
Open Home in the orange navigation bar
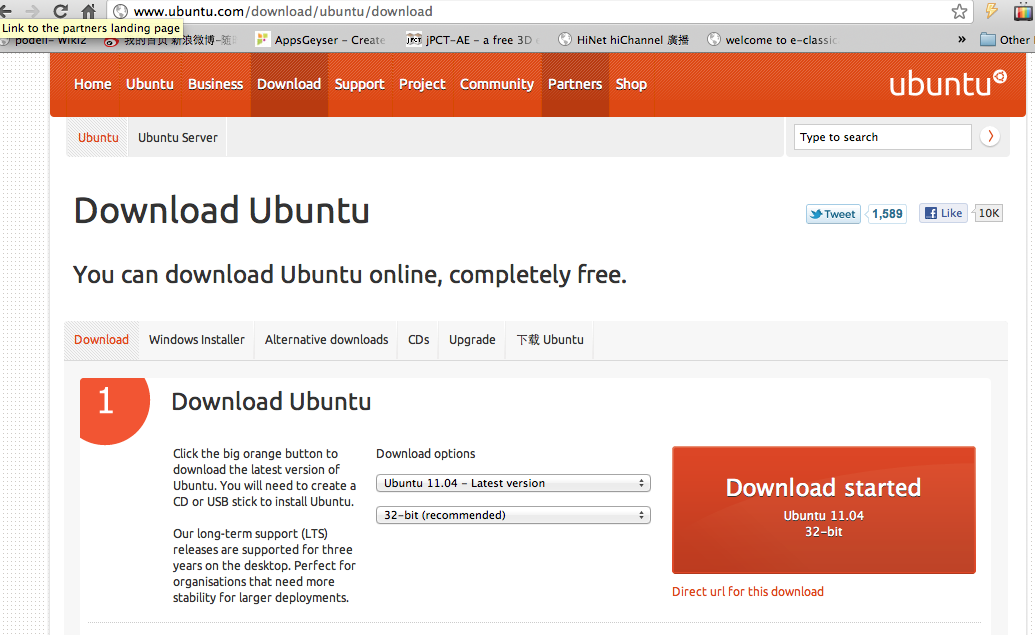tap(92, 84)
